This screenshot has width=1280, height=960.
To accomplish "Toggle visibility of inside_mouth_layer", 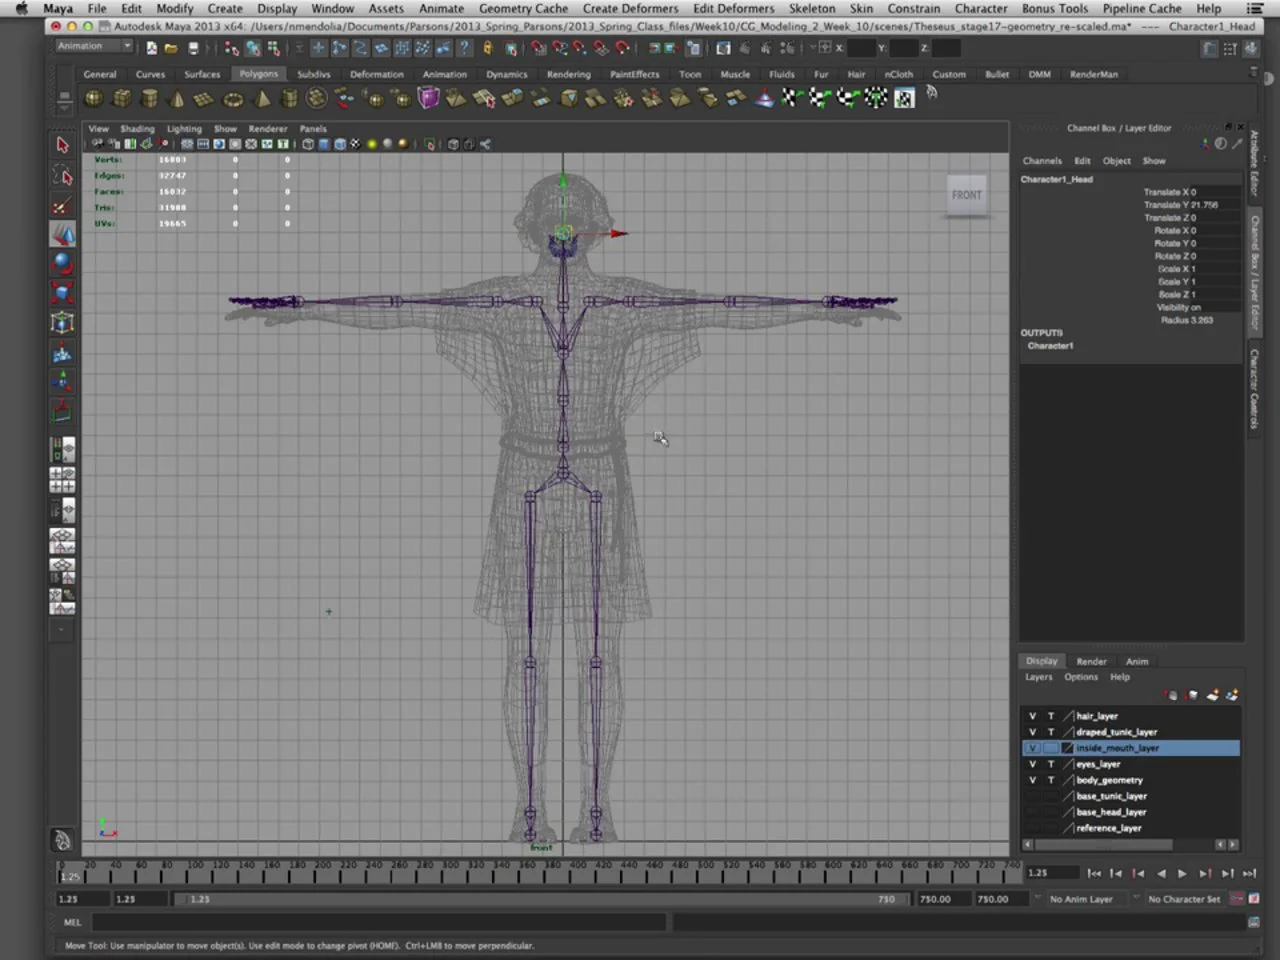I will pyautogui.click(x=1032, y=748).
